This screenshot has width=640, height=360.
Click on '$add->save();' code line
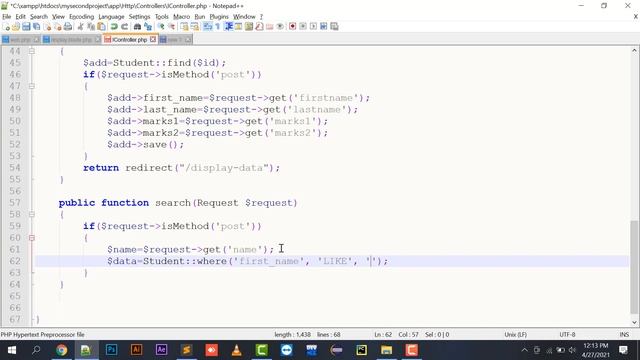pyautogui.click(x=146, y=144)
